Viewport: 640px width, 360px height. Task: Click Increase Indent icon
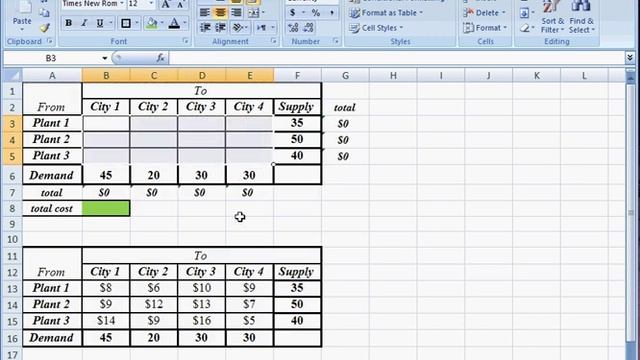[x=220, y=28]
